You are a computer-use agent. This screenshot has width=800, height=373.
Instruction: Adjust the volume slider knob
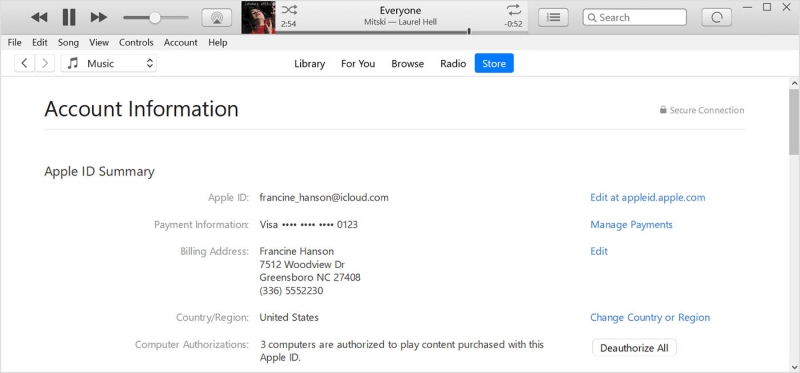(x=155, y=18)
